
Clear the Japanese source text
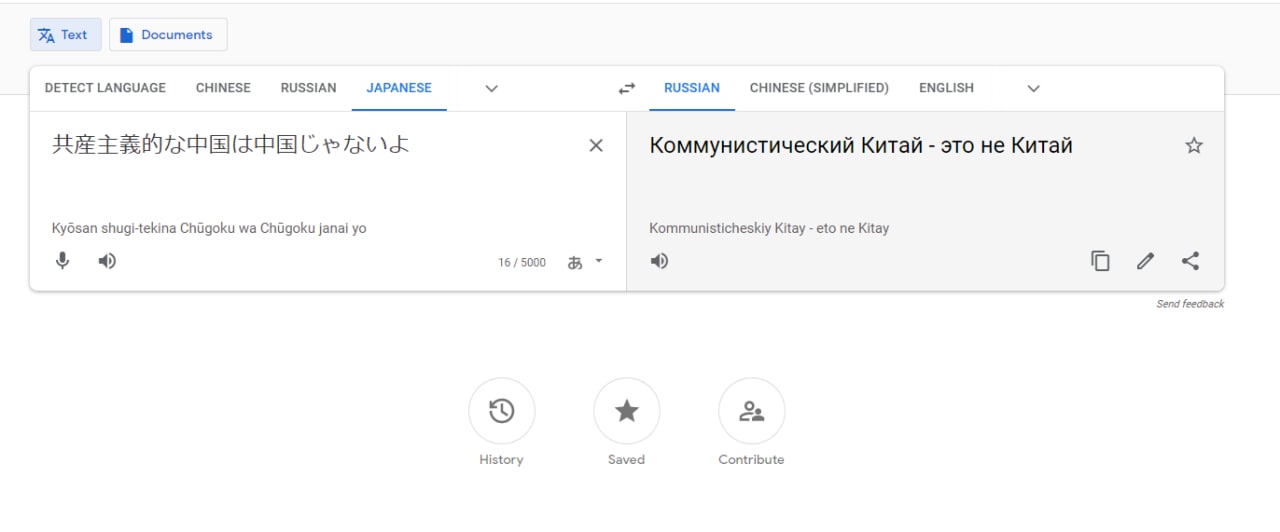click(596, 146)
